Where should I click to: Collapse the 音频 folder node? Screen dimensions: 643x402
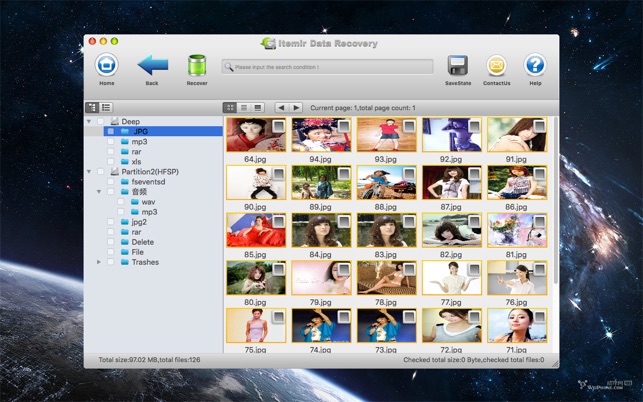pyautogui.click(x=99, y=192)
